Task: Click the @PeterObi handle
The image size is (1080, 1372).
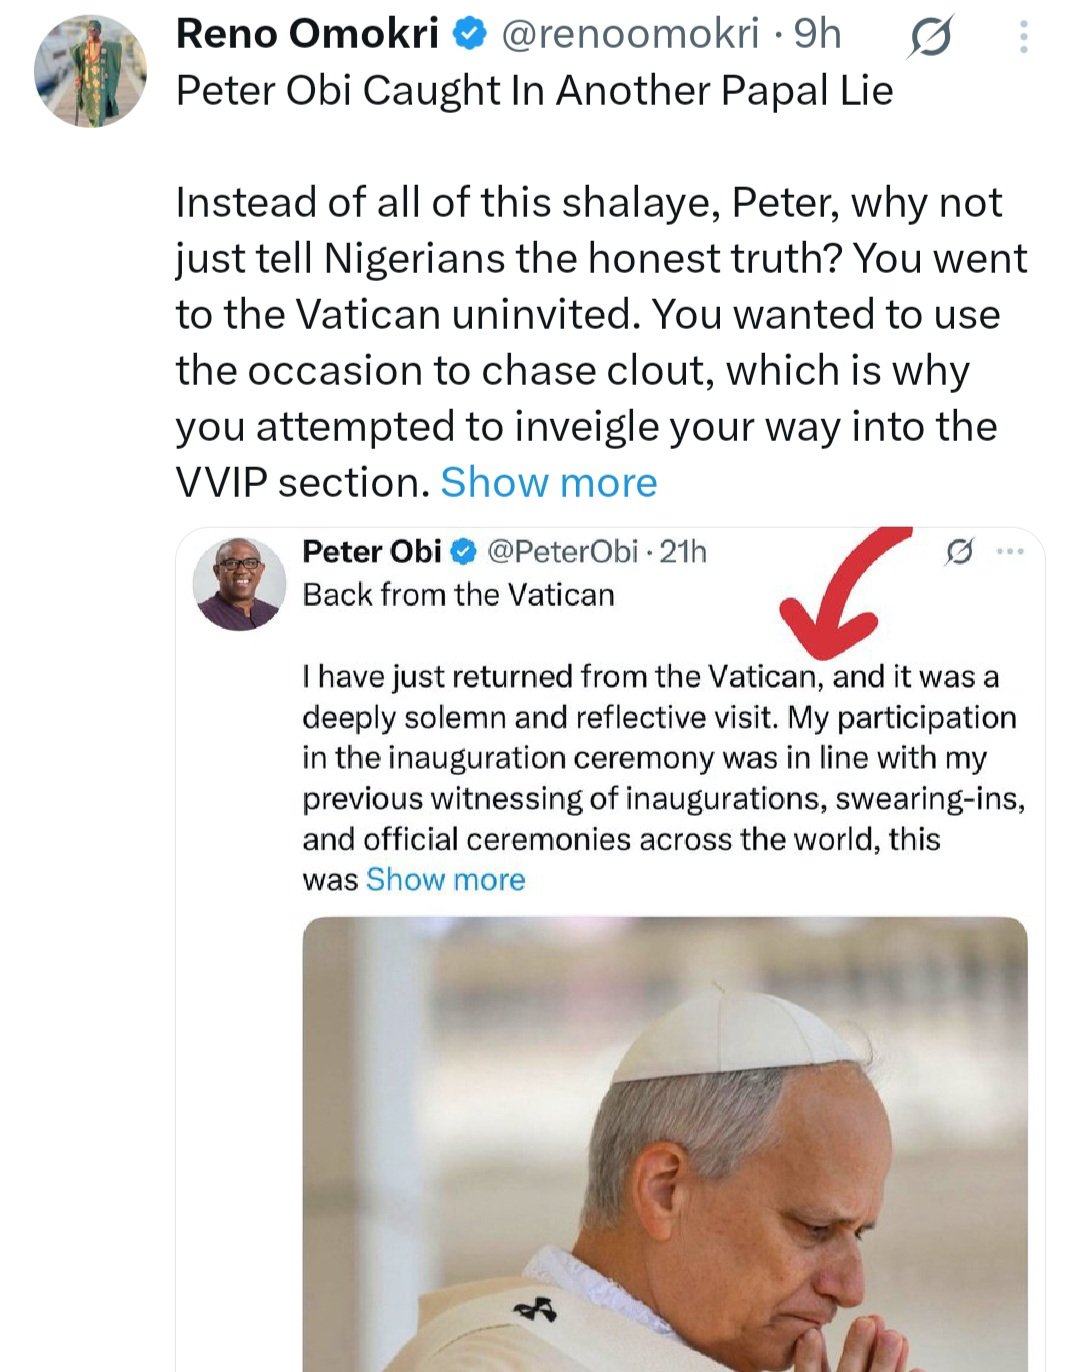Action: [x=562, y=551]
